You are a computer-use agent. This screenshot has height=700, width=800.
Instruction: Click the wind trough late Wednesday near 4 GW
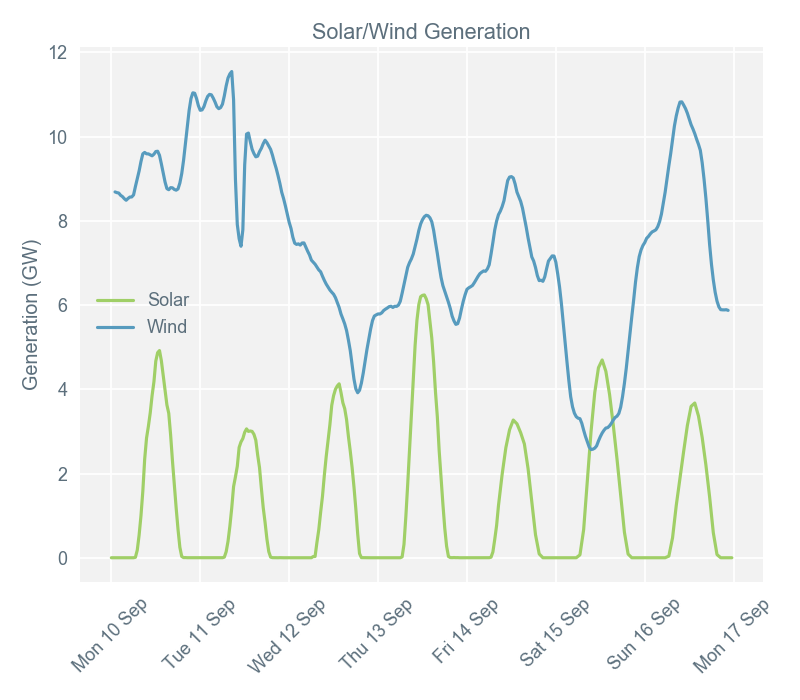coord(358,392)
